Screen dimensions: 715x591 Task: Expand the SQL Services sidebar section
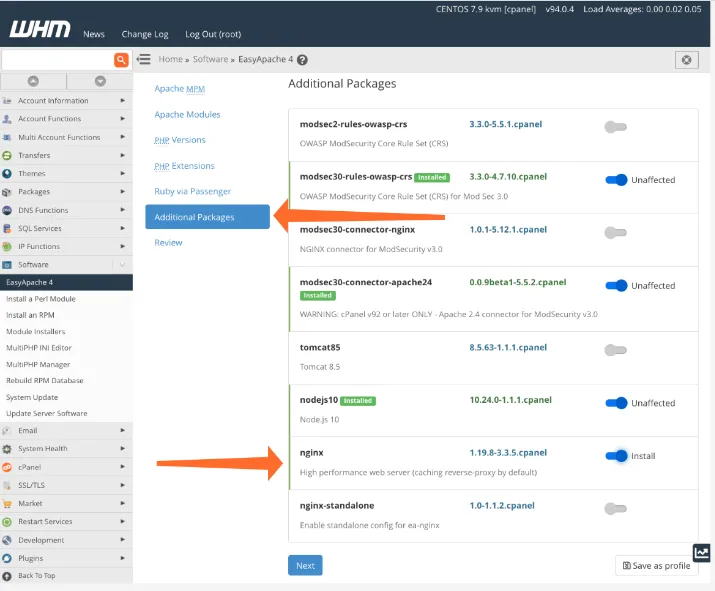pos(66,228)
